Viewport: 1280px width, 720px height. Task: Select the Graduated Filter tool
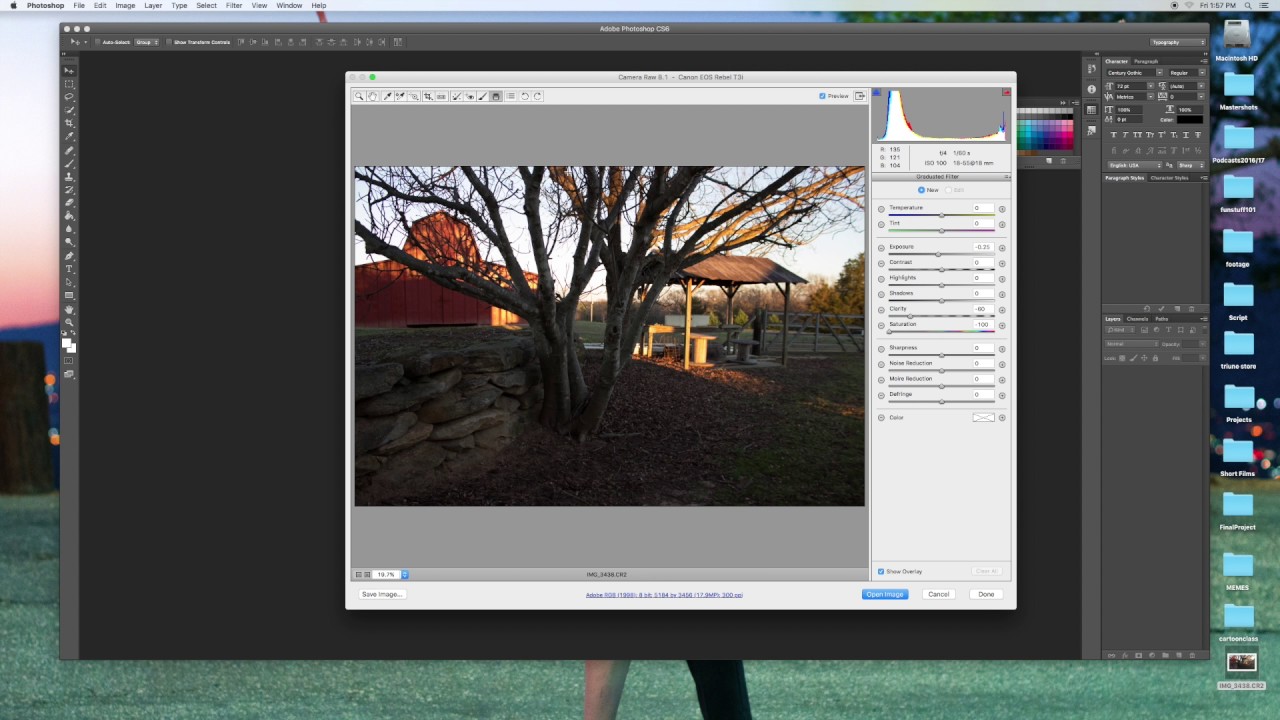[x=495, y=96]
